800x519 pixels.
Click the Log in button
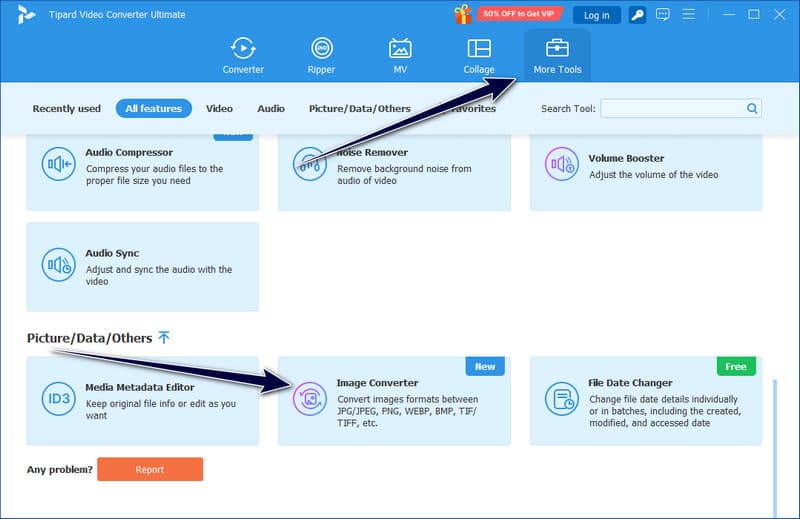coord(596,15)
